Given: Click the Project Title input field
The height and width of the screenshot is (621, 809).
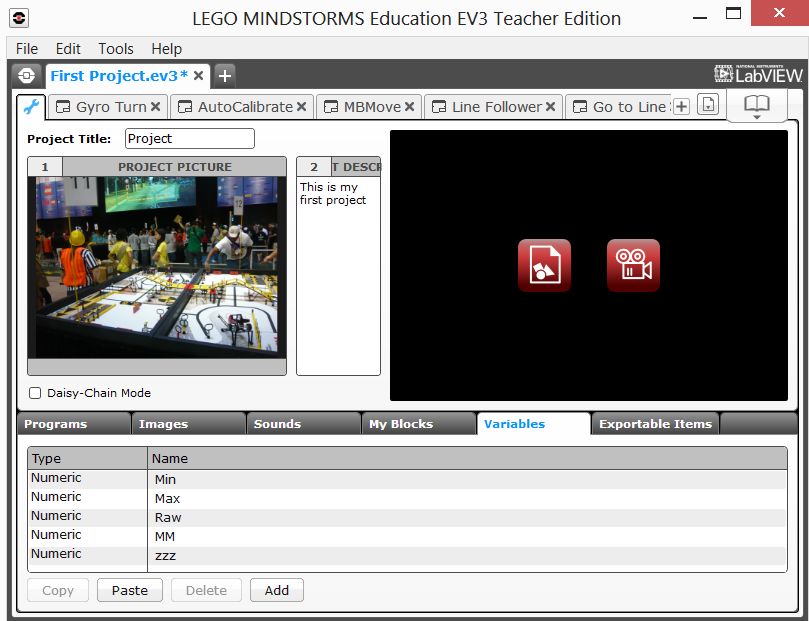Looking at the screenshot, I should (190, 139).
